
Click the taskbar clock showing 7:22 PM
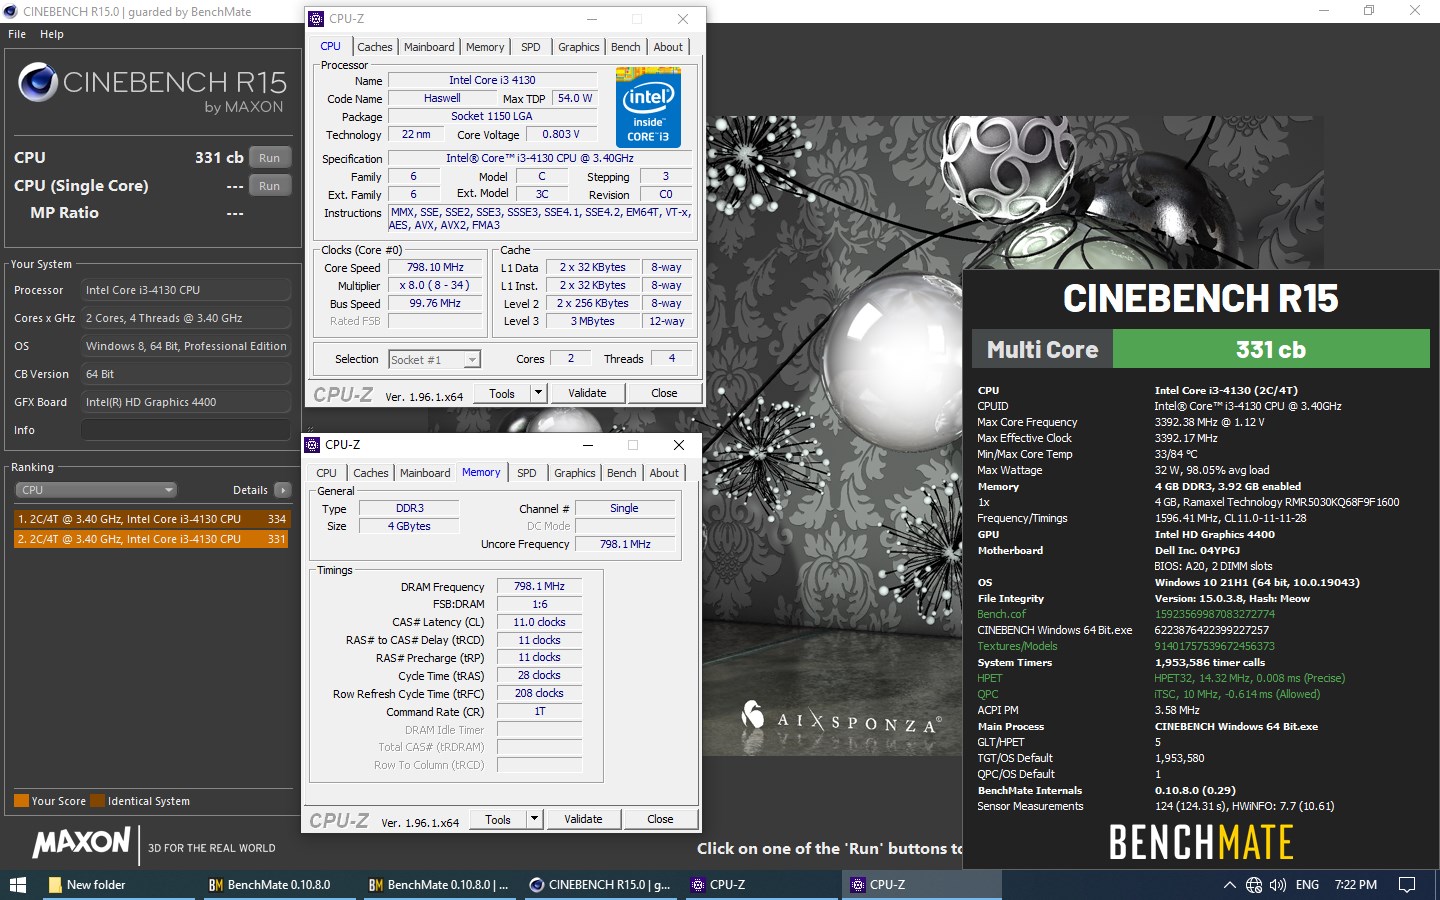[x=1355, y=885]
